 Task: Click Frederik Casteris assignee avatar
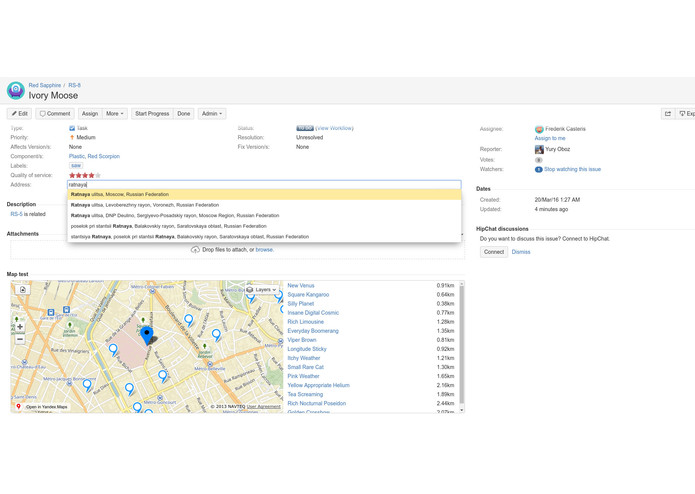click(x=539, y=129)
